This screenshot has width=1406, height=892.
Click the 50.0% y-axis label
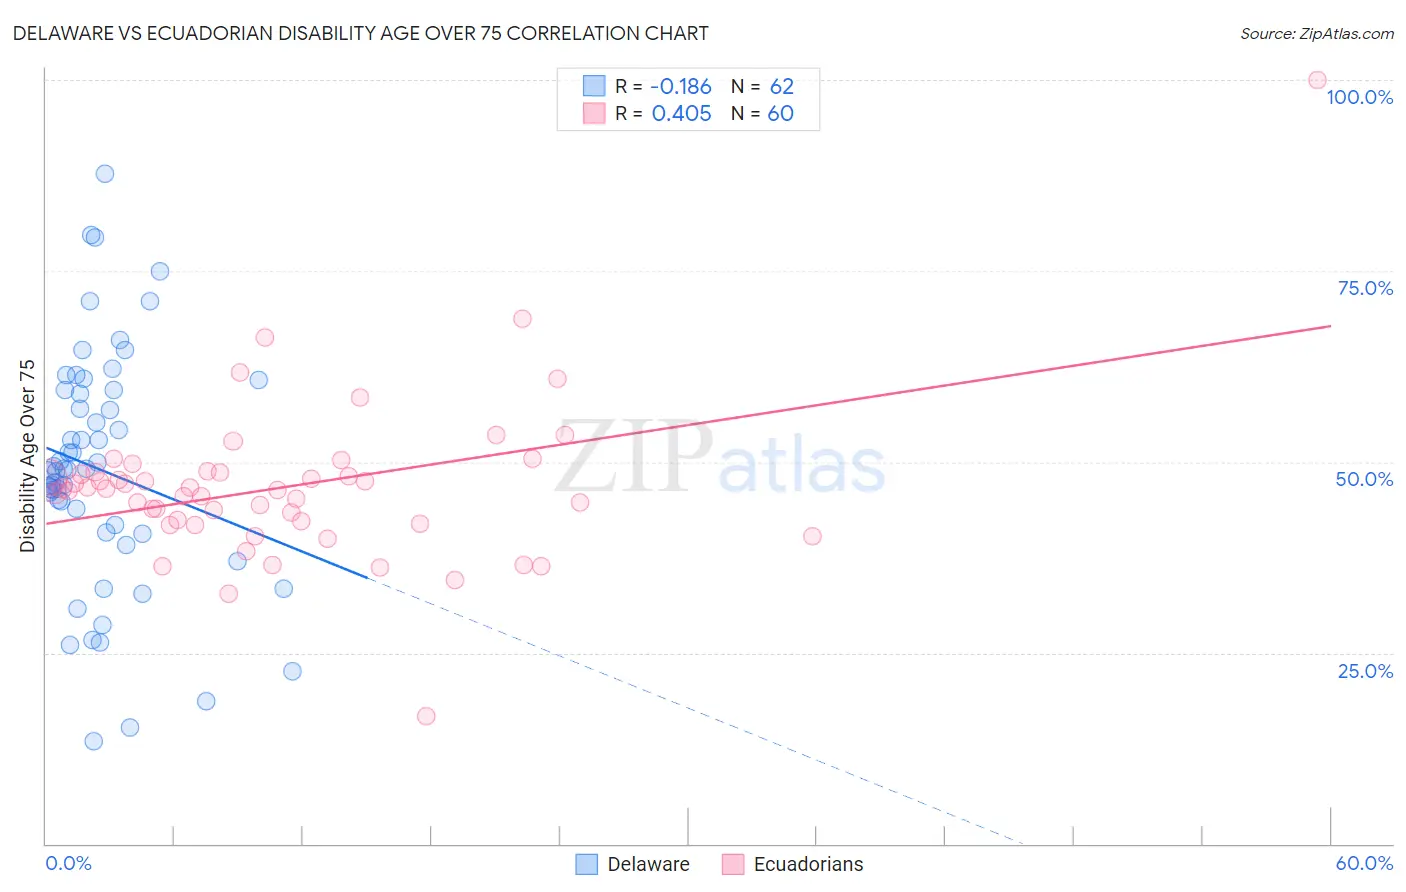1364,479
